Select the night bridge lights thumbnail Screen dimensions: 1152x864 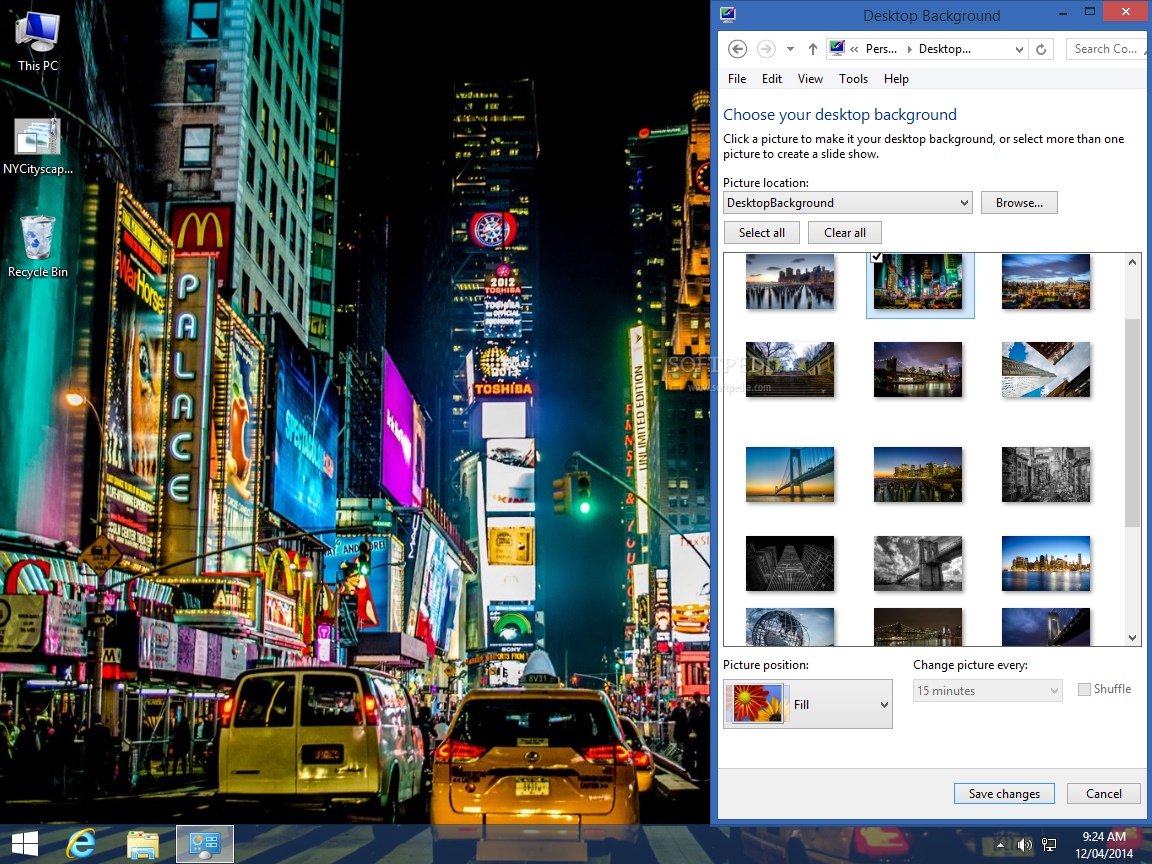tap(918, 370)
